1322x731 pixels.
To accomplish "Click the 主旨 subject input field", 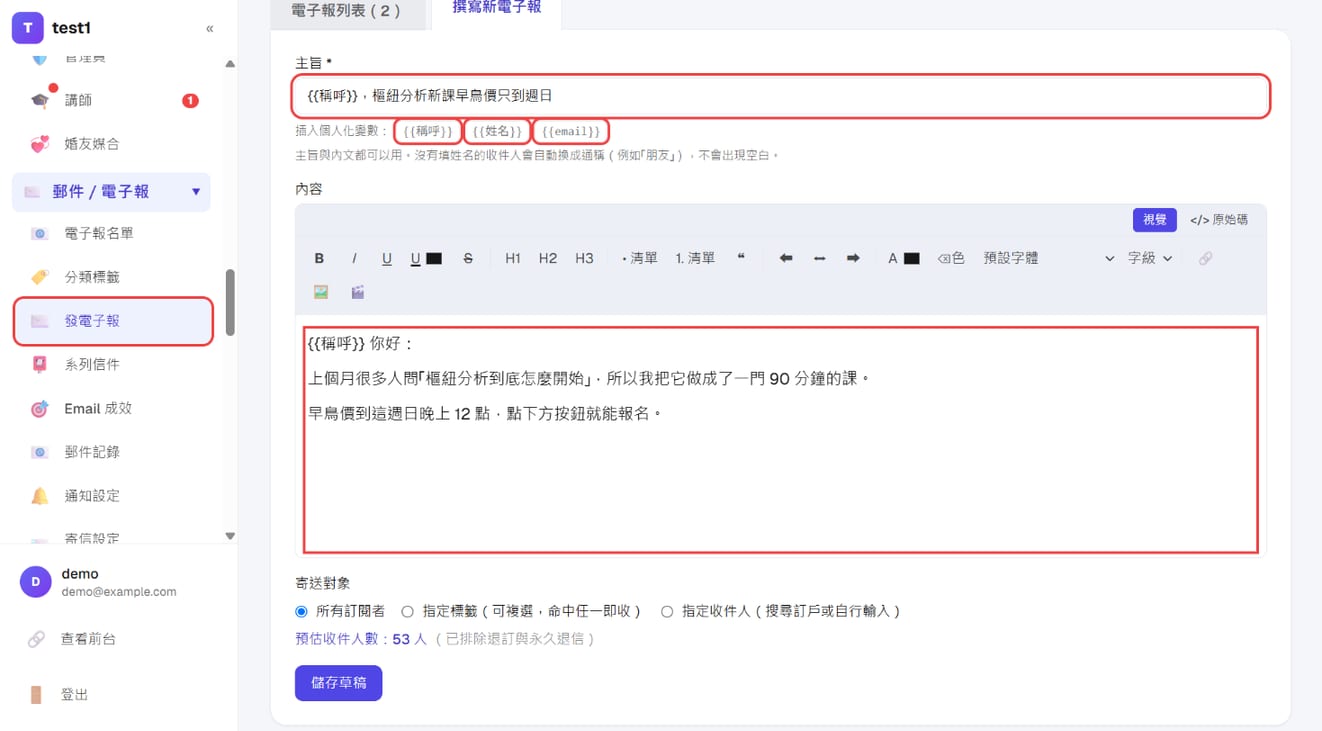I will 781,96.
